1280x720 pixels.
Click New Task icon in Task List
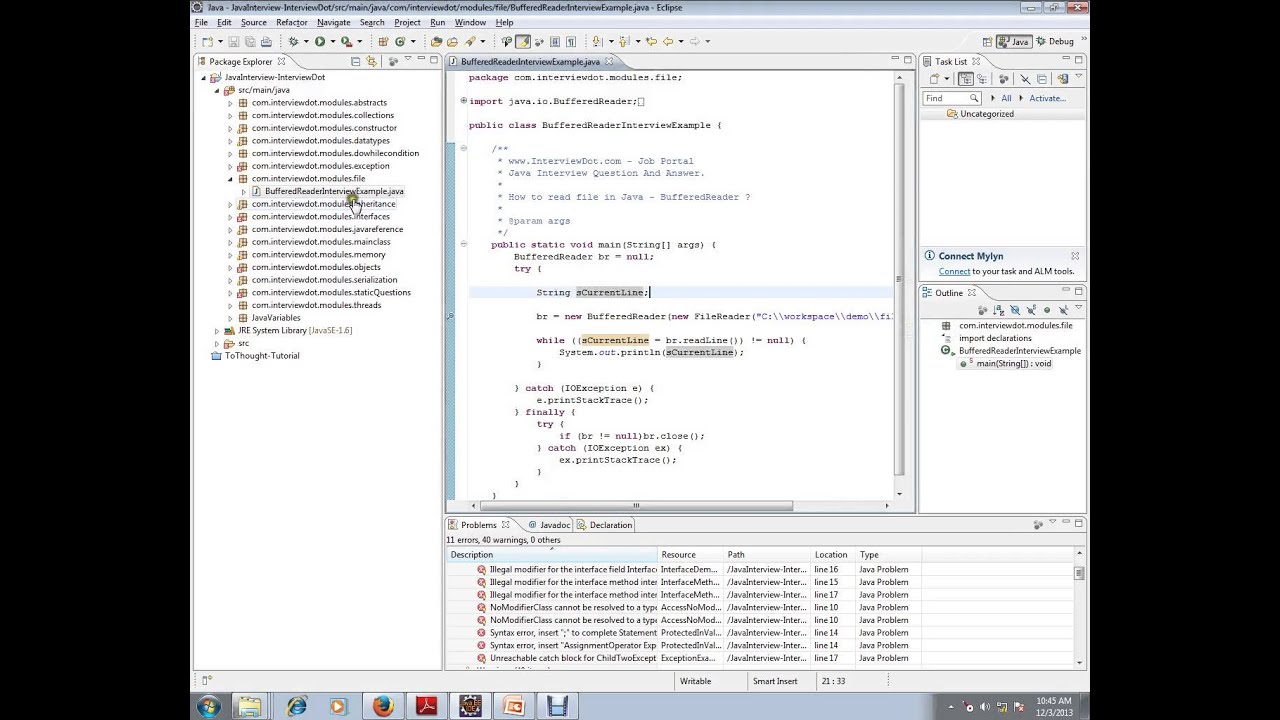click(934, 78)
